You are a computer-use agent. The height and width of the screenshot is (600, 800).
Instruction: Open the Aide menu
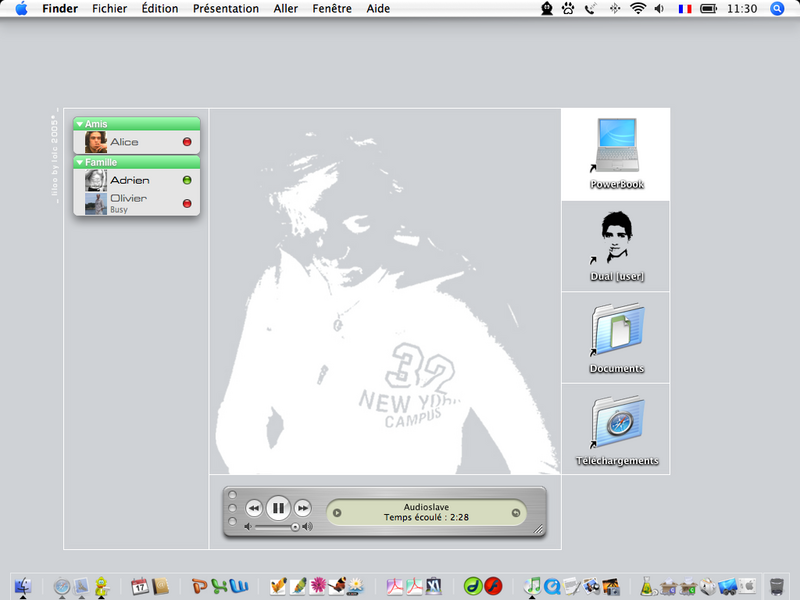378,9
